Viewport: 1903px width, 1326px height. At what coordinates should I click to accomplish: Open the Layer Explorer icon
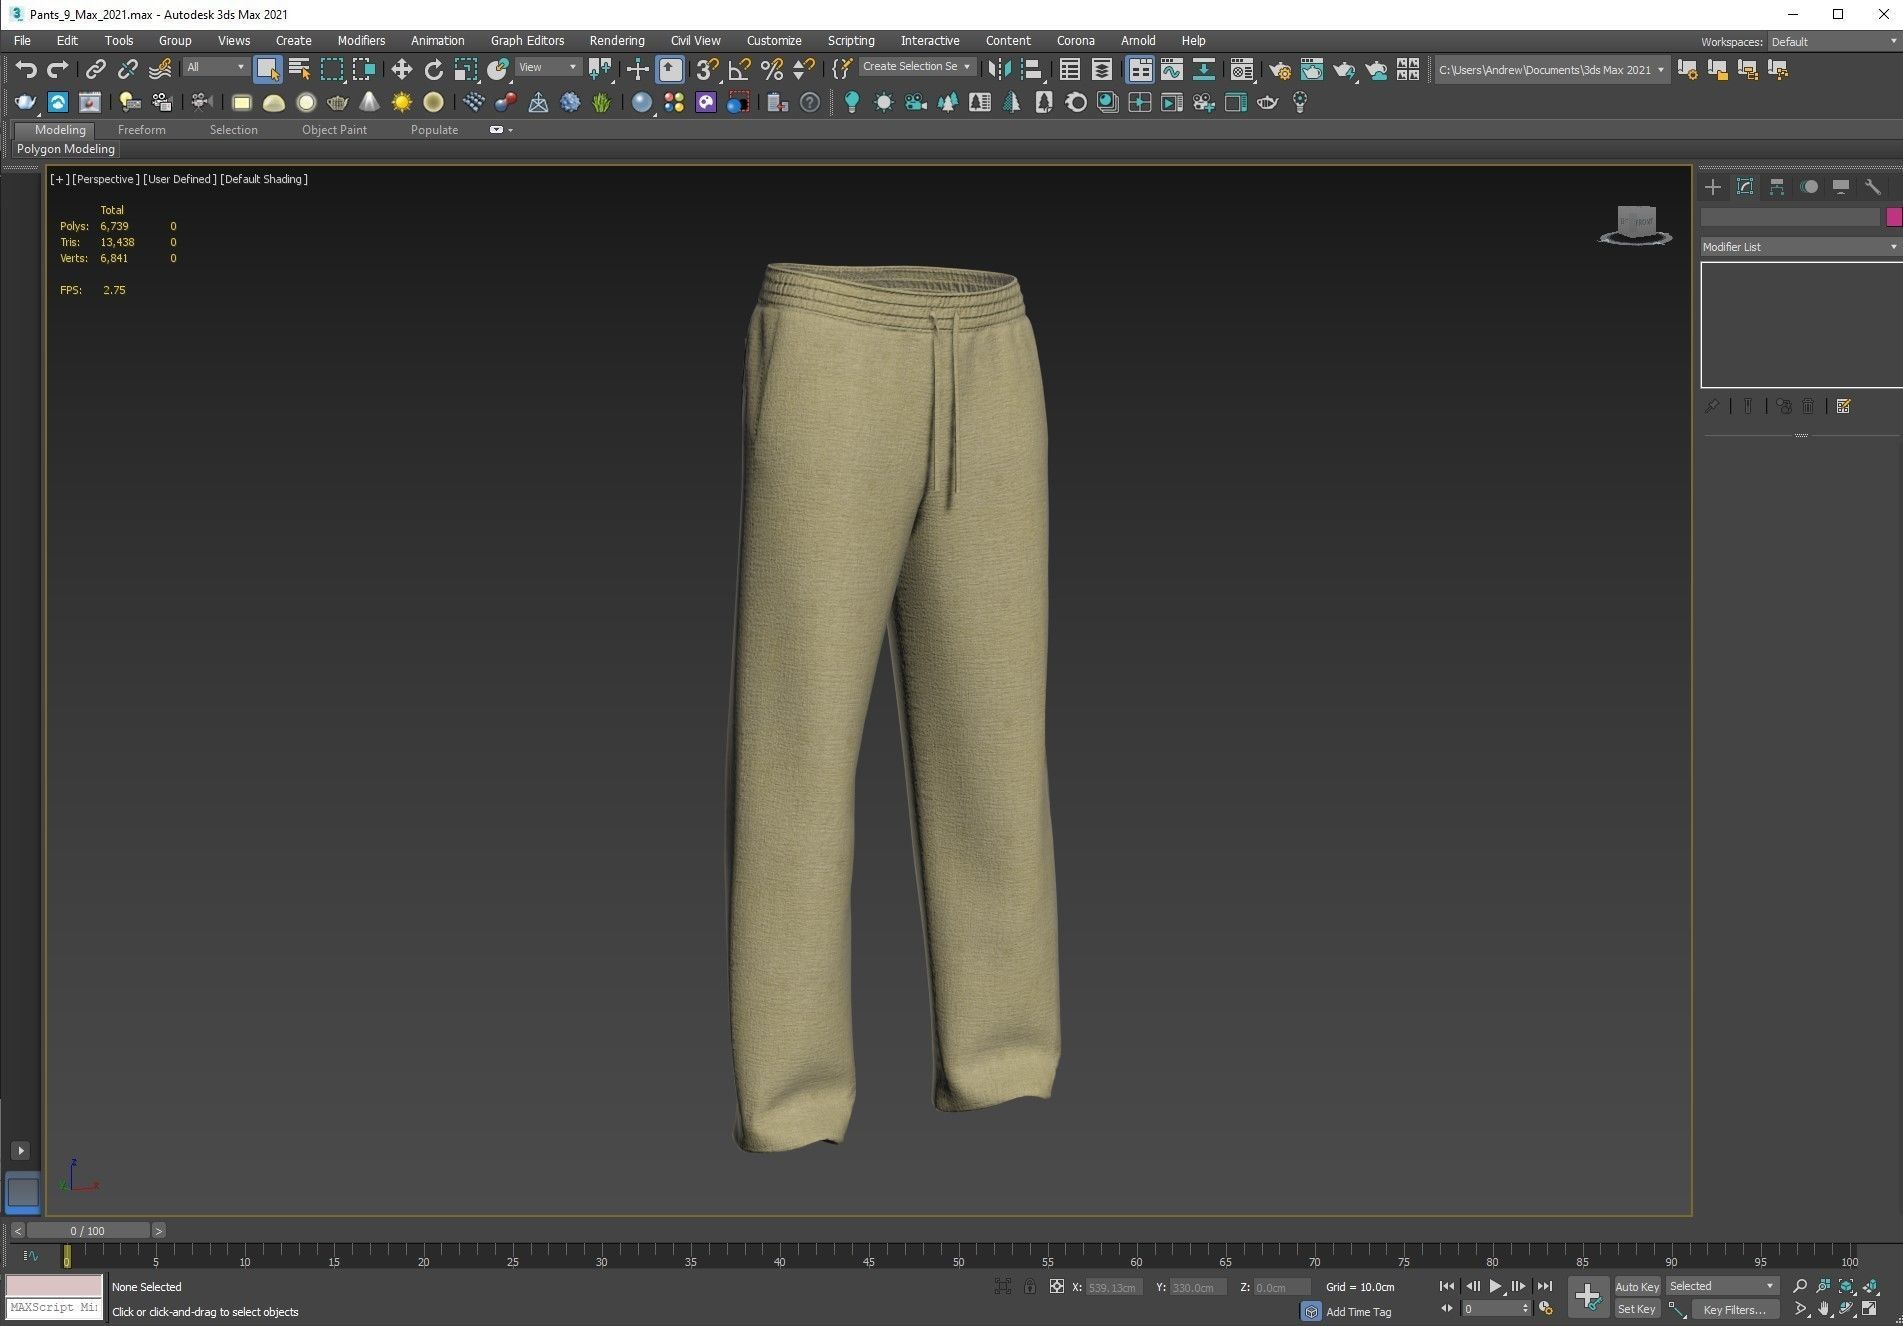[x=1101, y=69]
